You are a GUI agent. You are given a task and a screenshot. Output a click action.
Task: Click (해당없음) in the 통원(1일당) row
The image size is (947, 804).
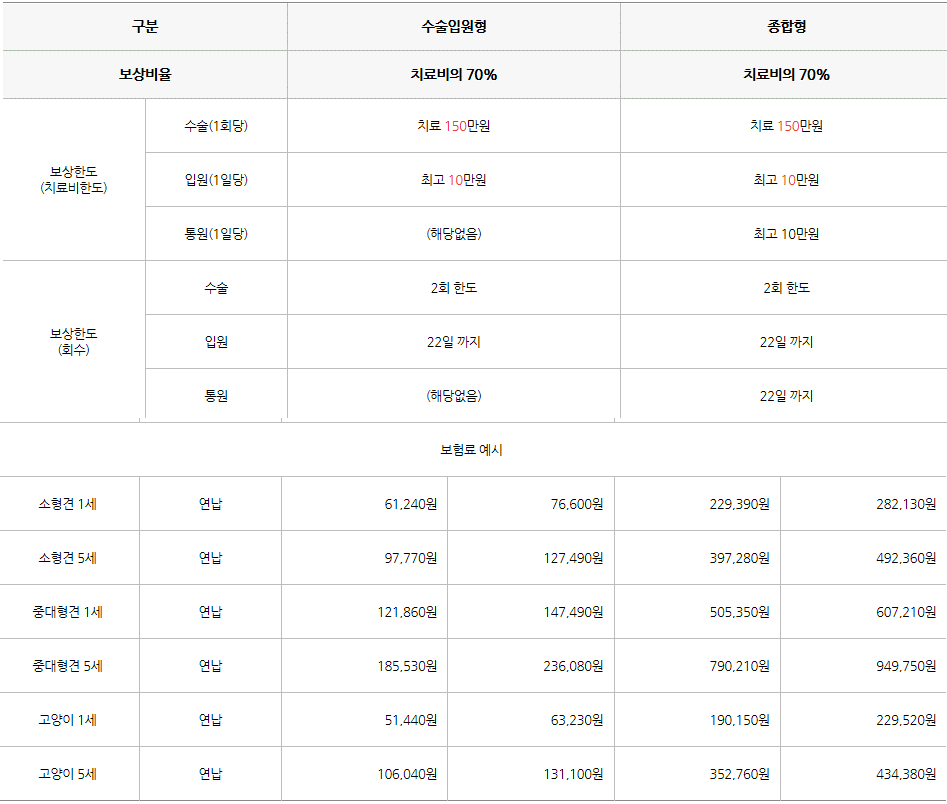click(454, 234)
